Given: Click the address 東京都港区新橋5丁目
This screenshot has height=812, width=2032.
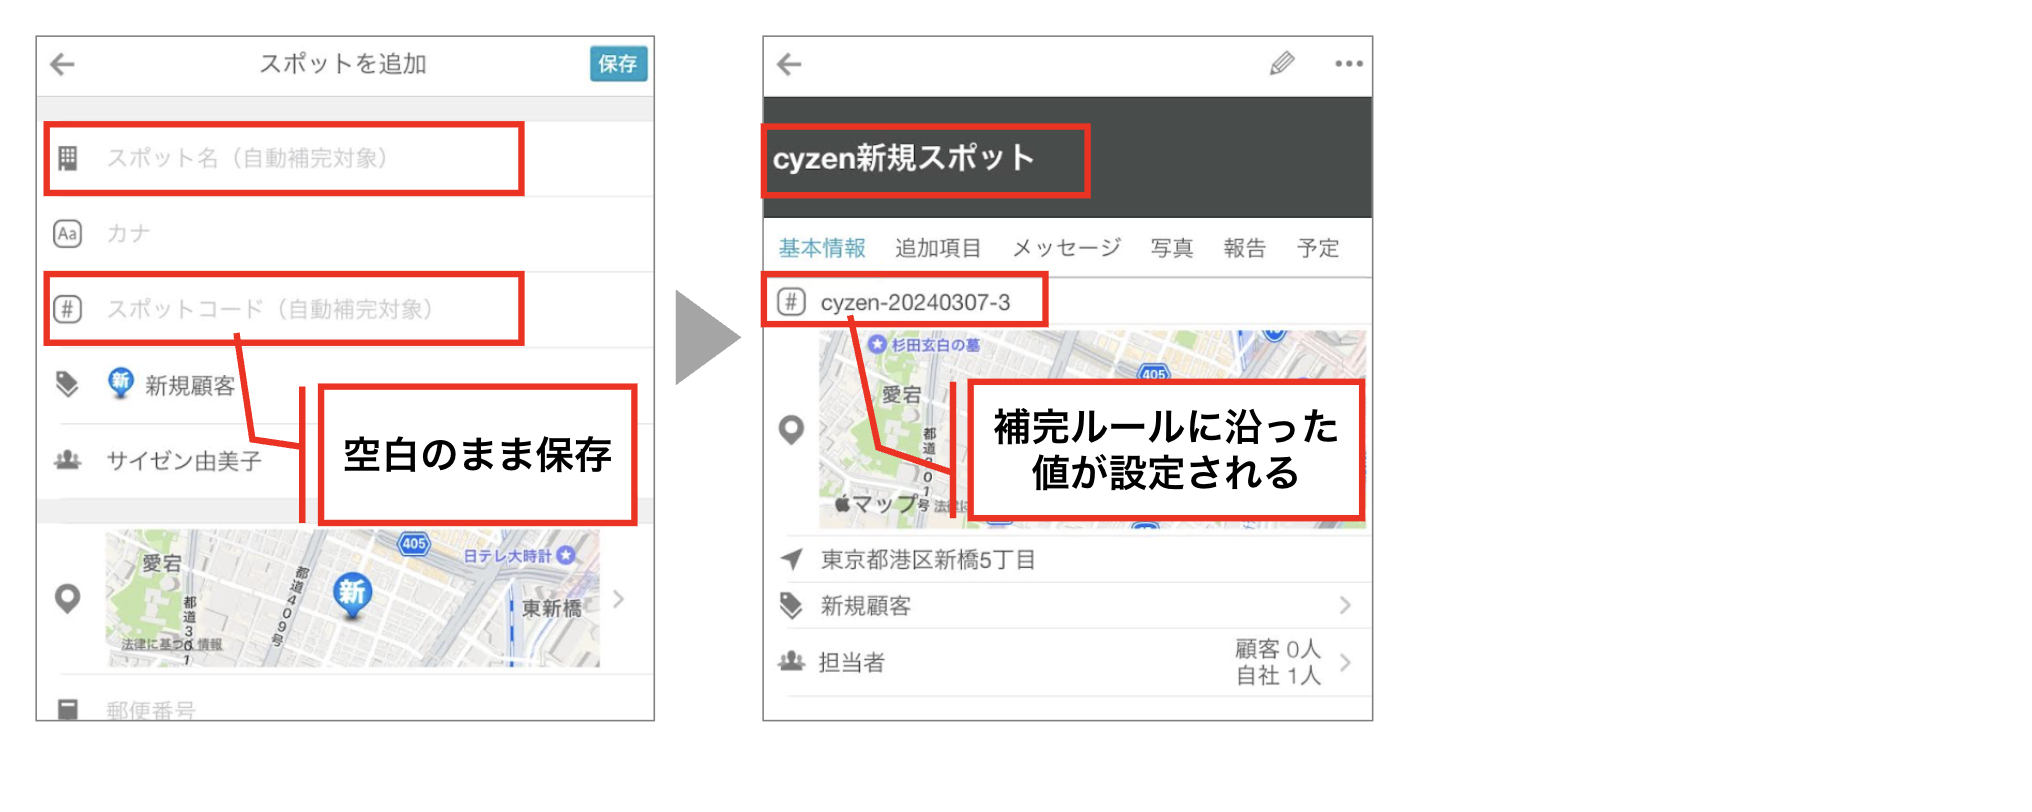Looking at the screenshot, I should pyautogui.click(x=928, y=560).
